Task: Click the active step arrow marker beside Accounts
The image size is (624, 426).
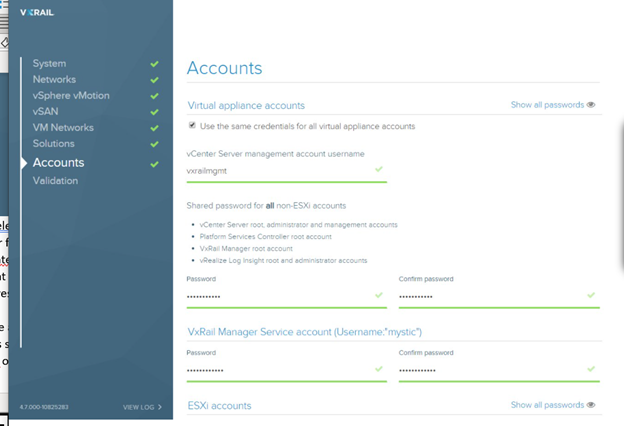Action: (24, 163)
